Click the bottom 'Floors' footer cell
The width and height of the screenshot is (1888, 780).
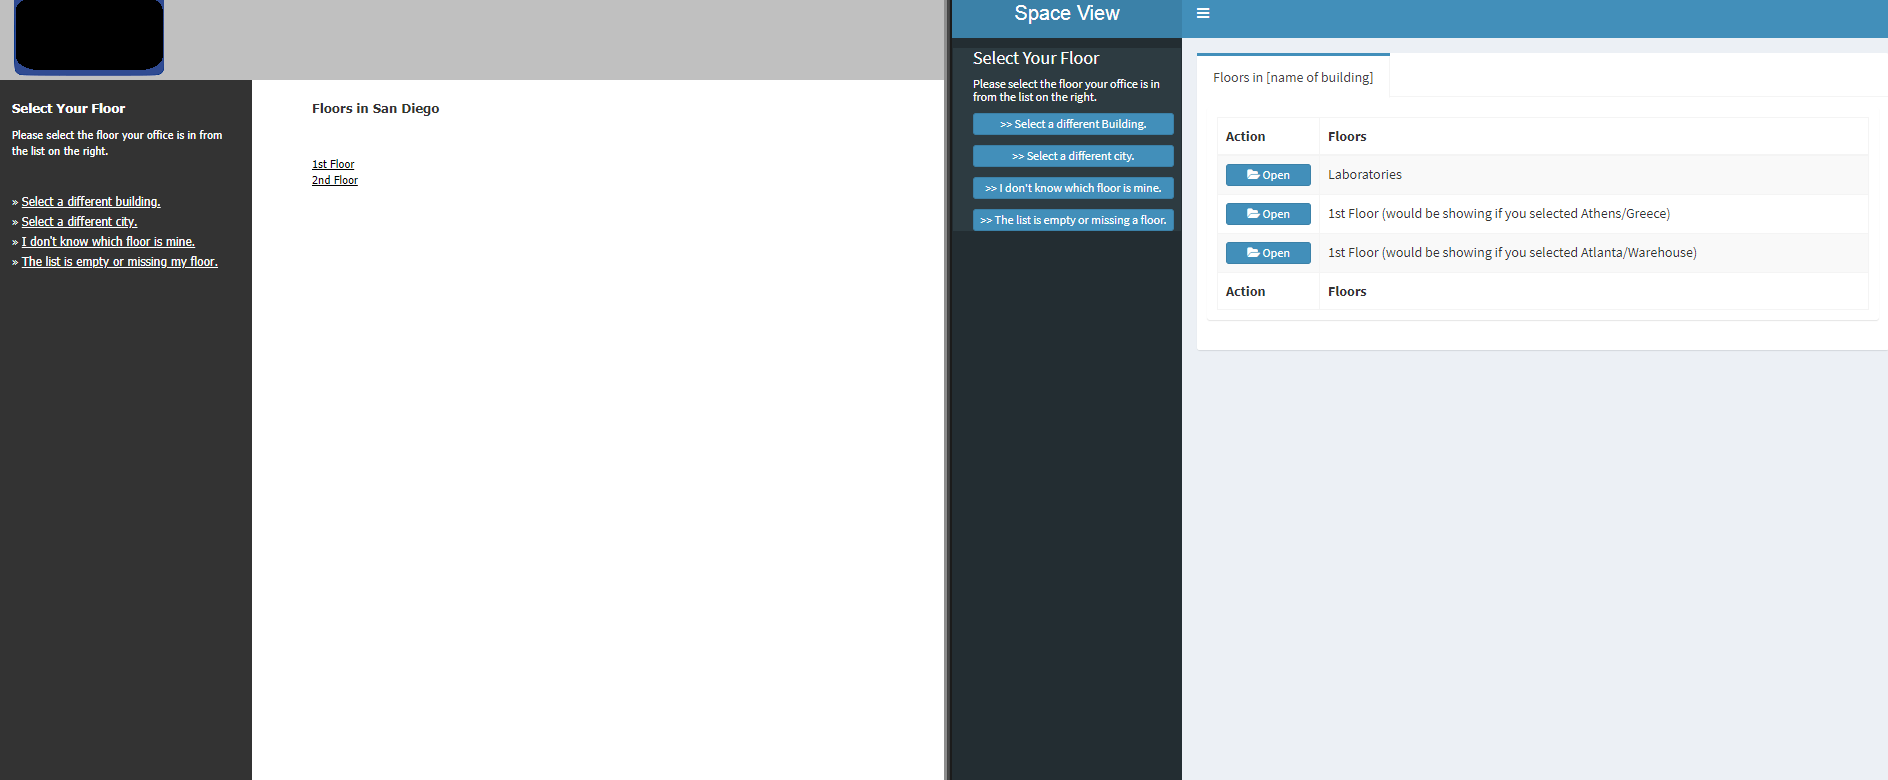click(x=1593, y=292)
